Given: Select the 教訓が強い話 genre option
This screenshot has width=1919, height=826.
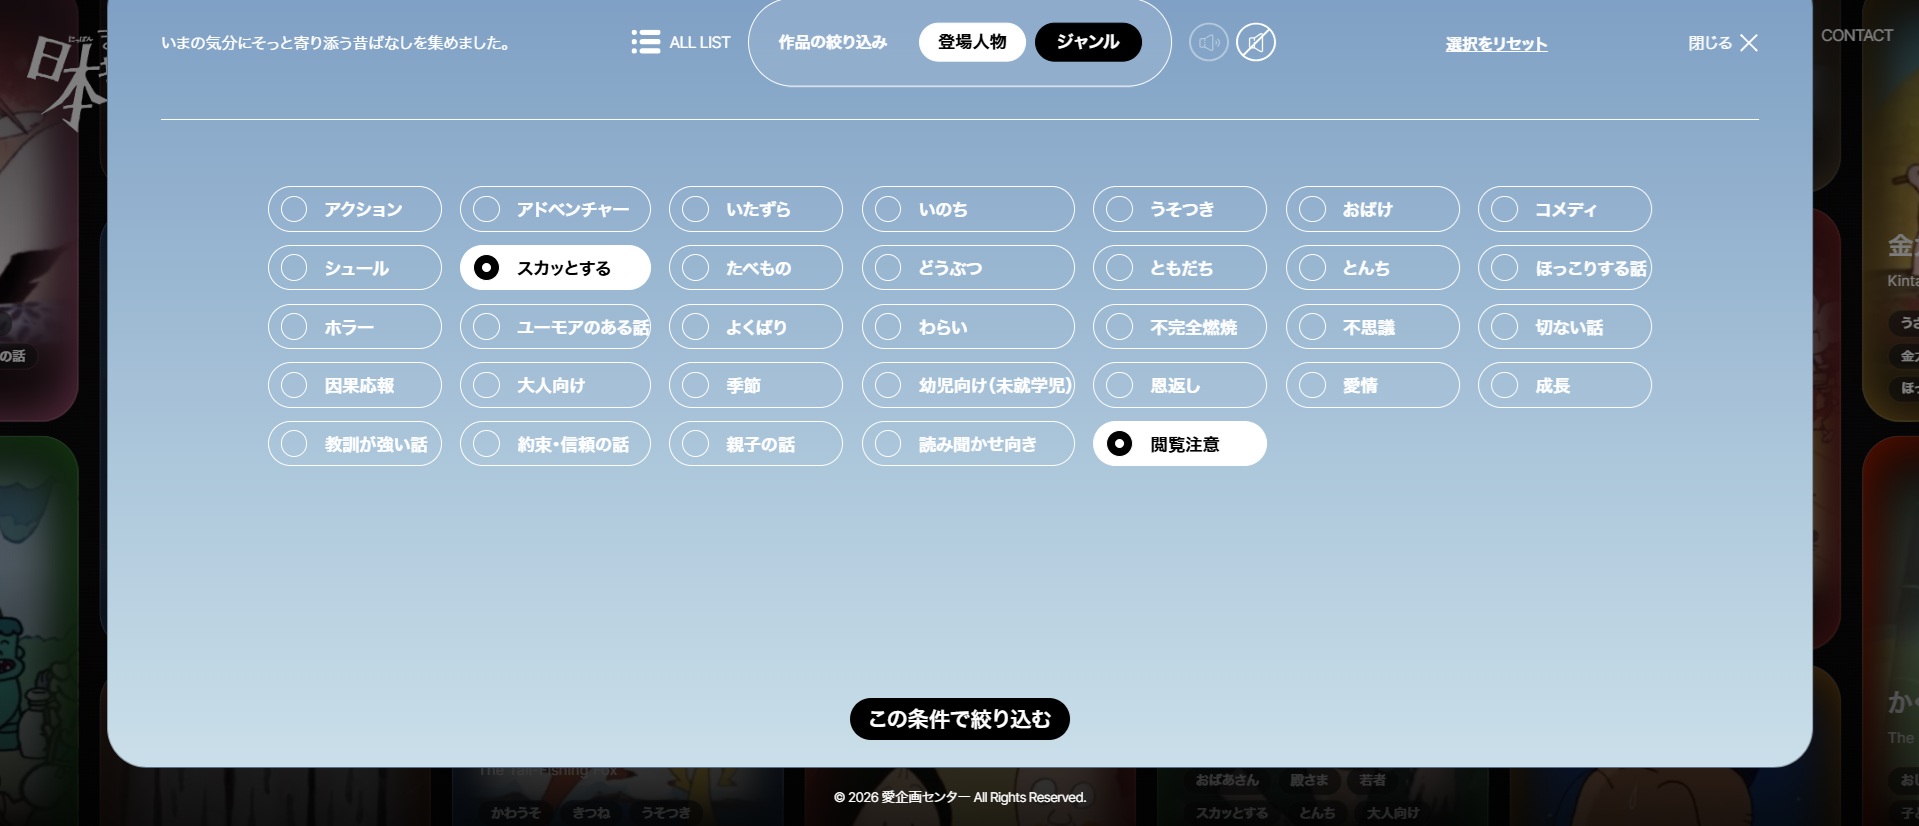Looking at the screenshot, I should point(355,444).
